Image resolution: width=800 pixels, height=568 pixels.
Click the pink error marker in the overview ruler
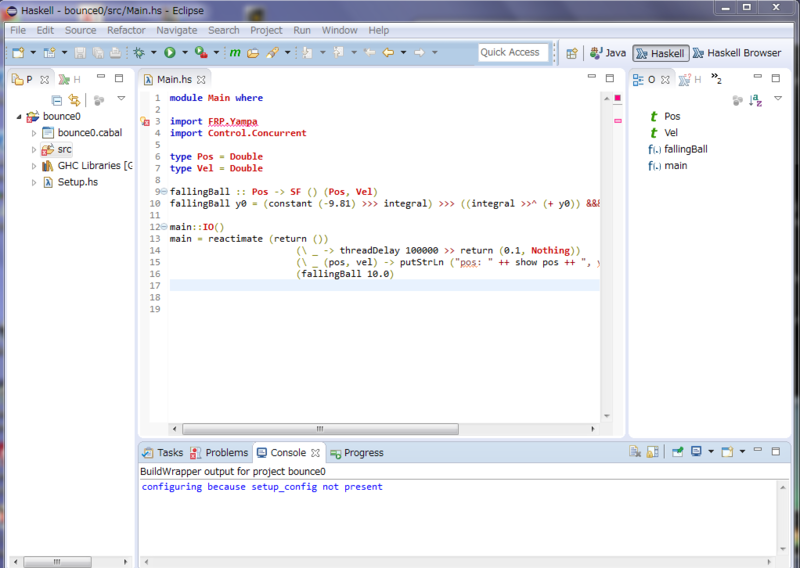coord(618,121)
